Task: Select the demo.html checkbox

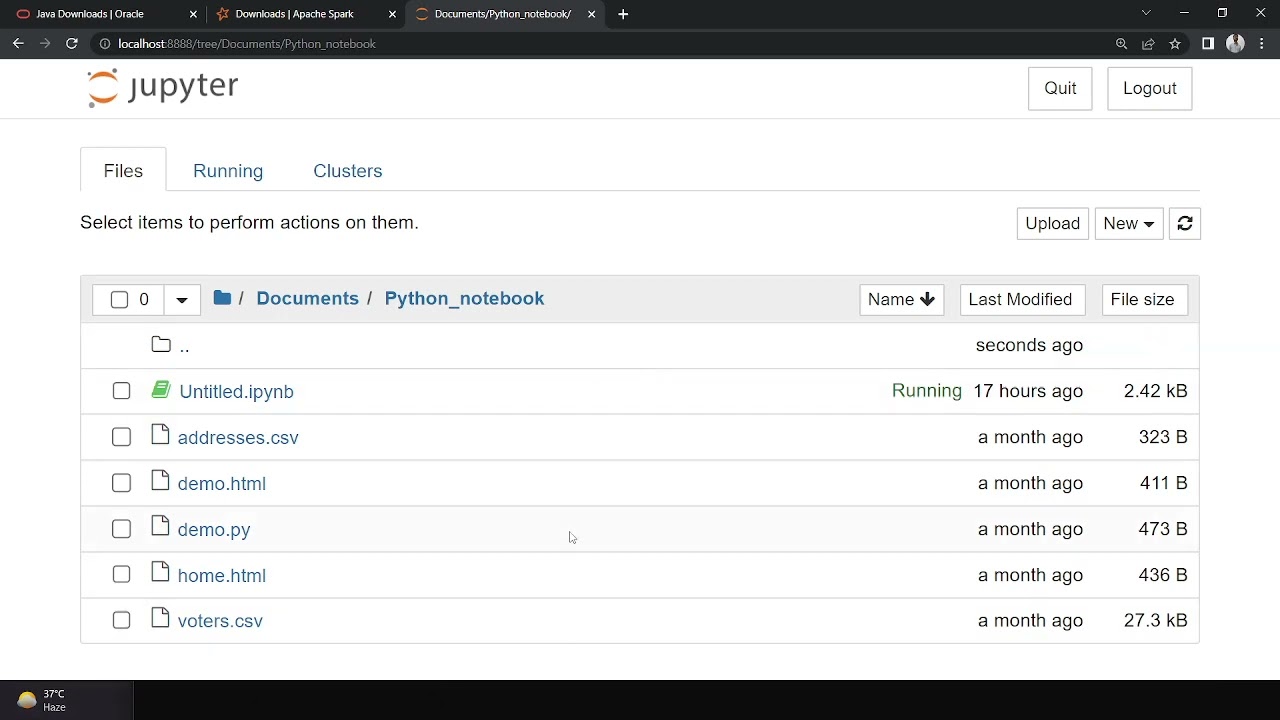Action: click(x=121, y=483)
